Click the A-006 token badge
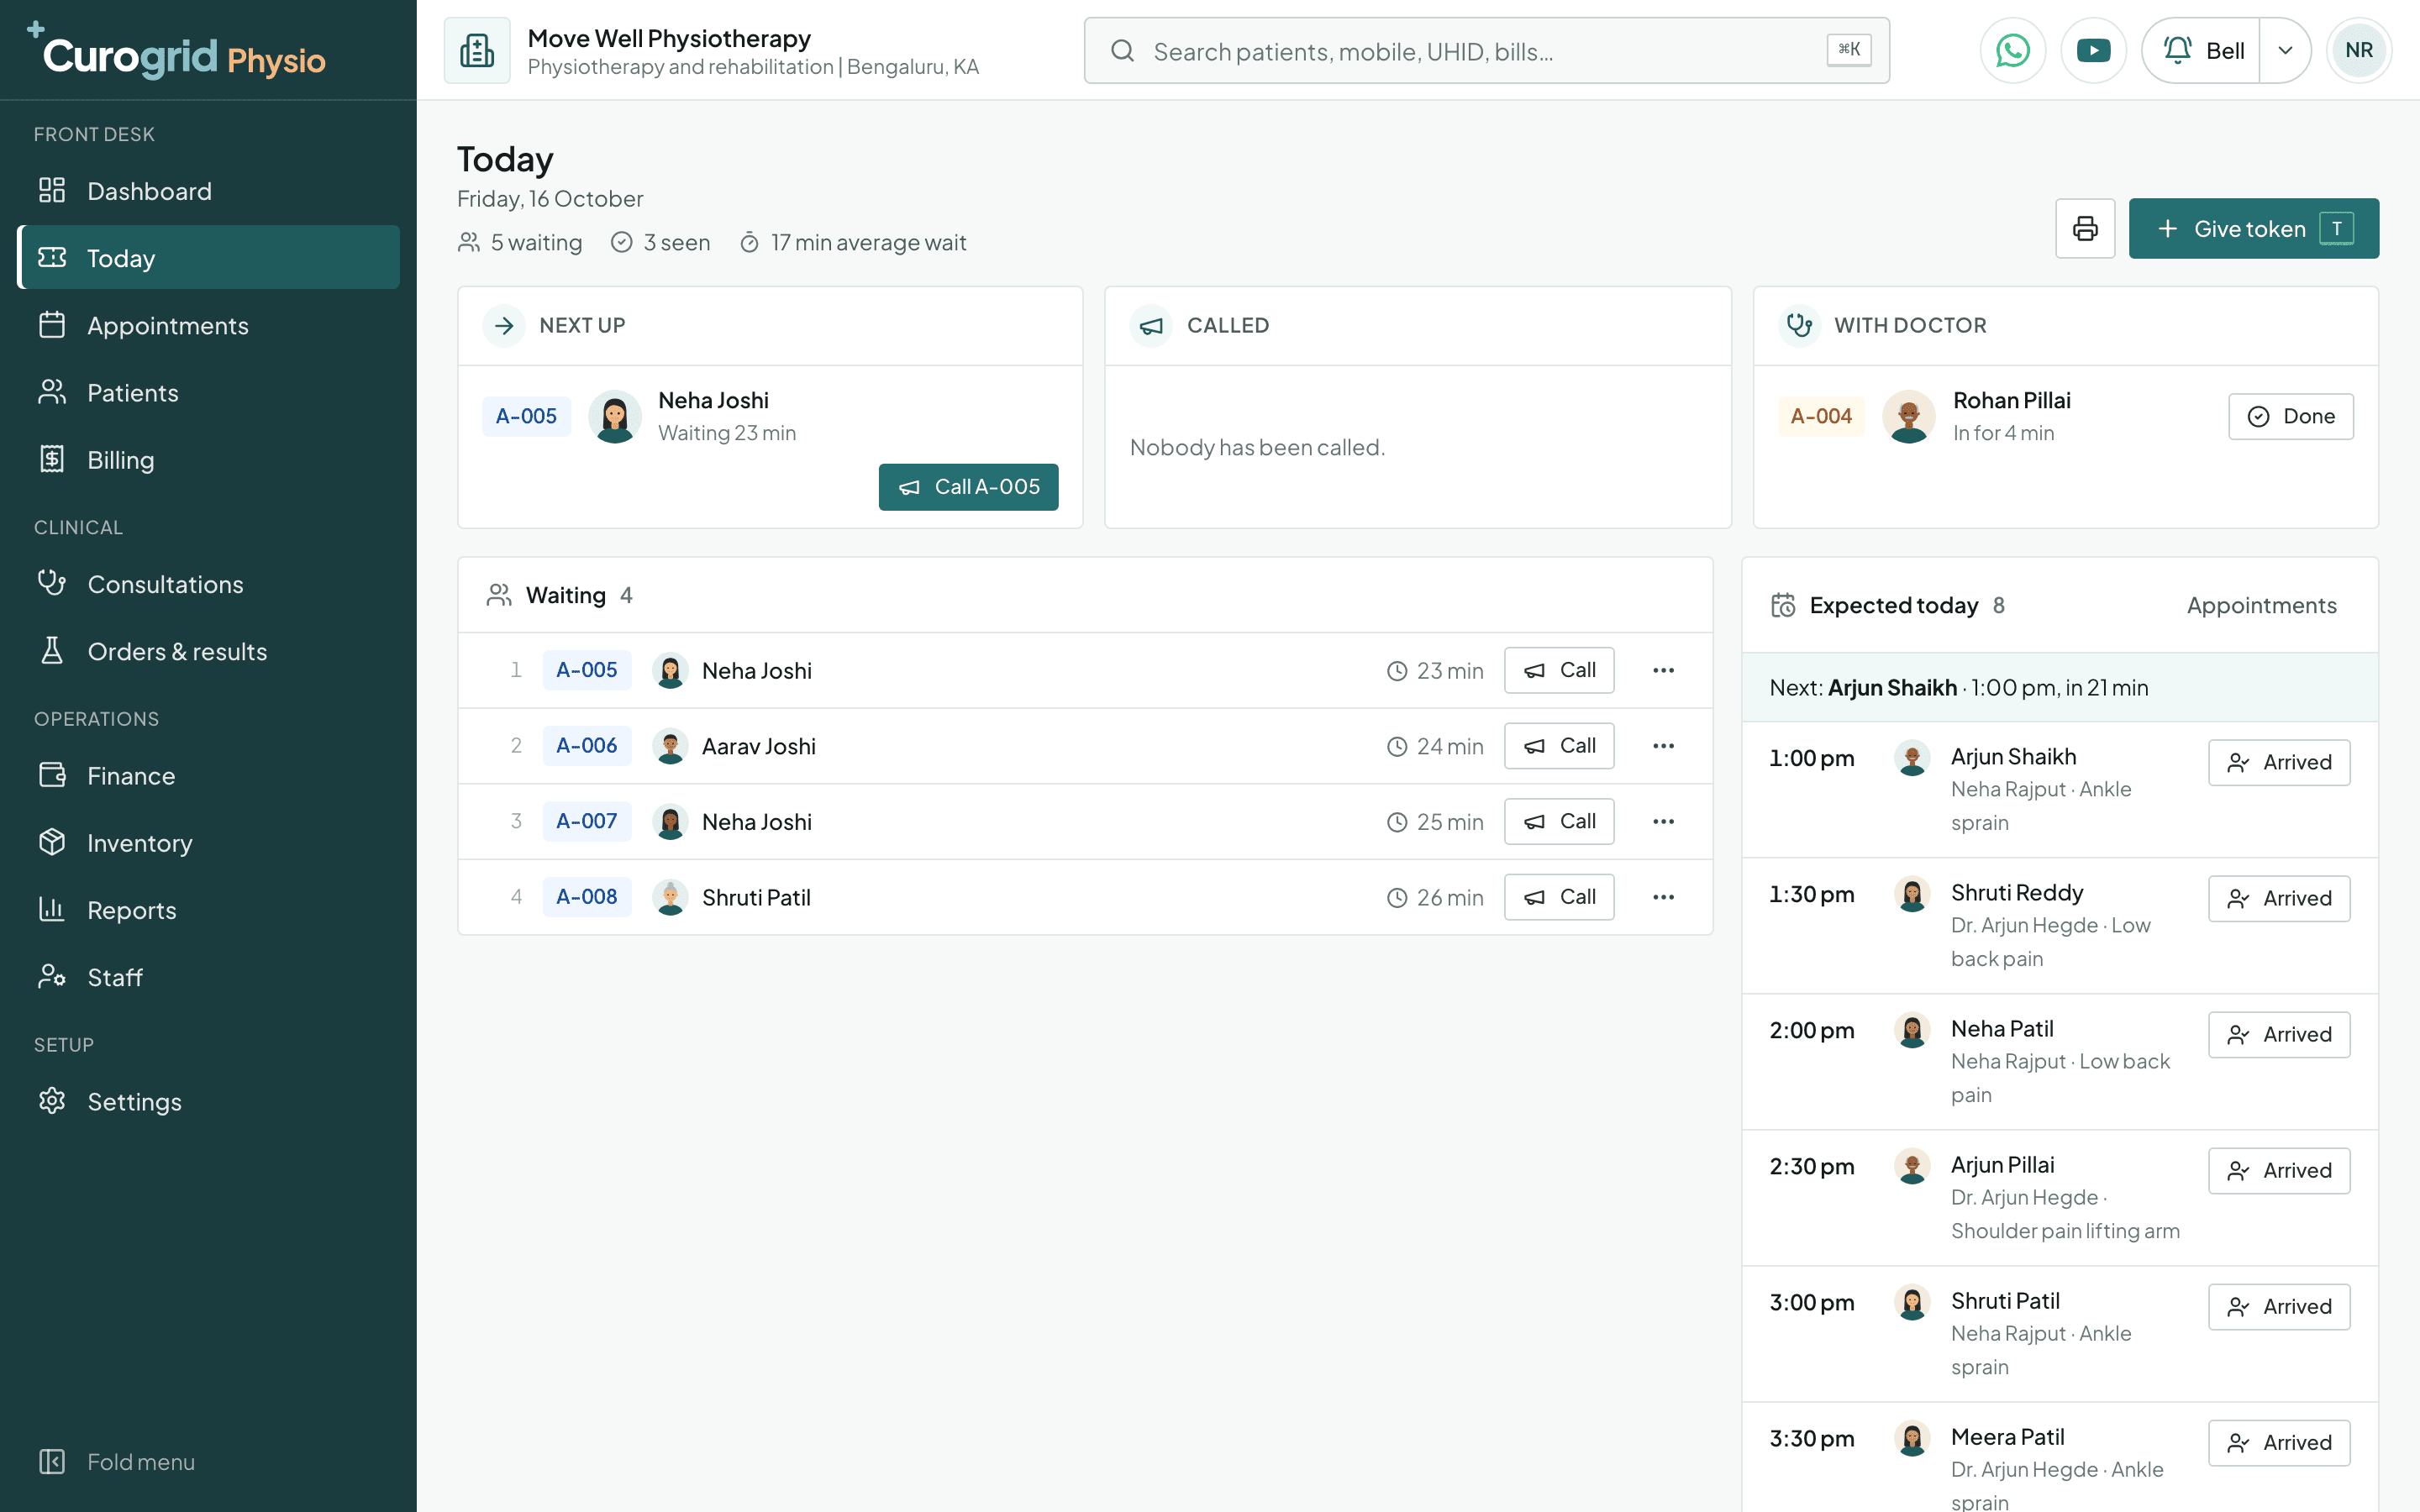The image size is (2420, 1512). (x=587, y=746)
